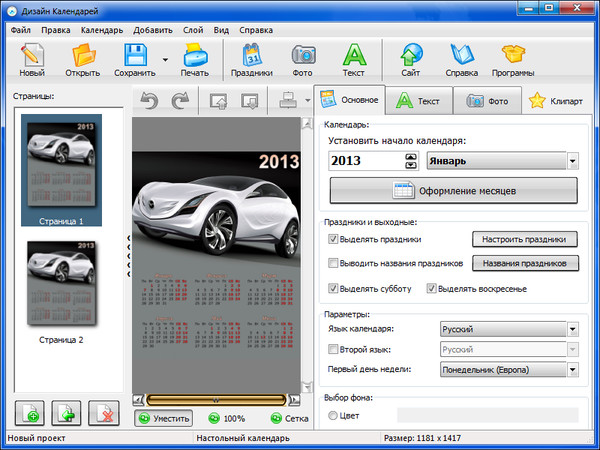Click the page icon with the green arrow

(66, 413)
